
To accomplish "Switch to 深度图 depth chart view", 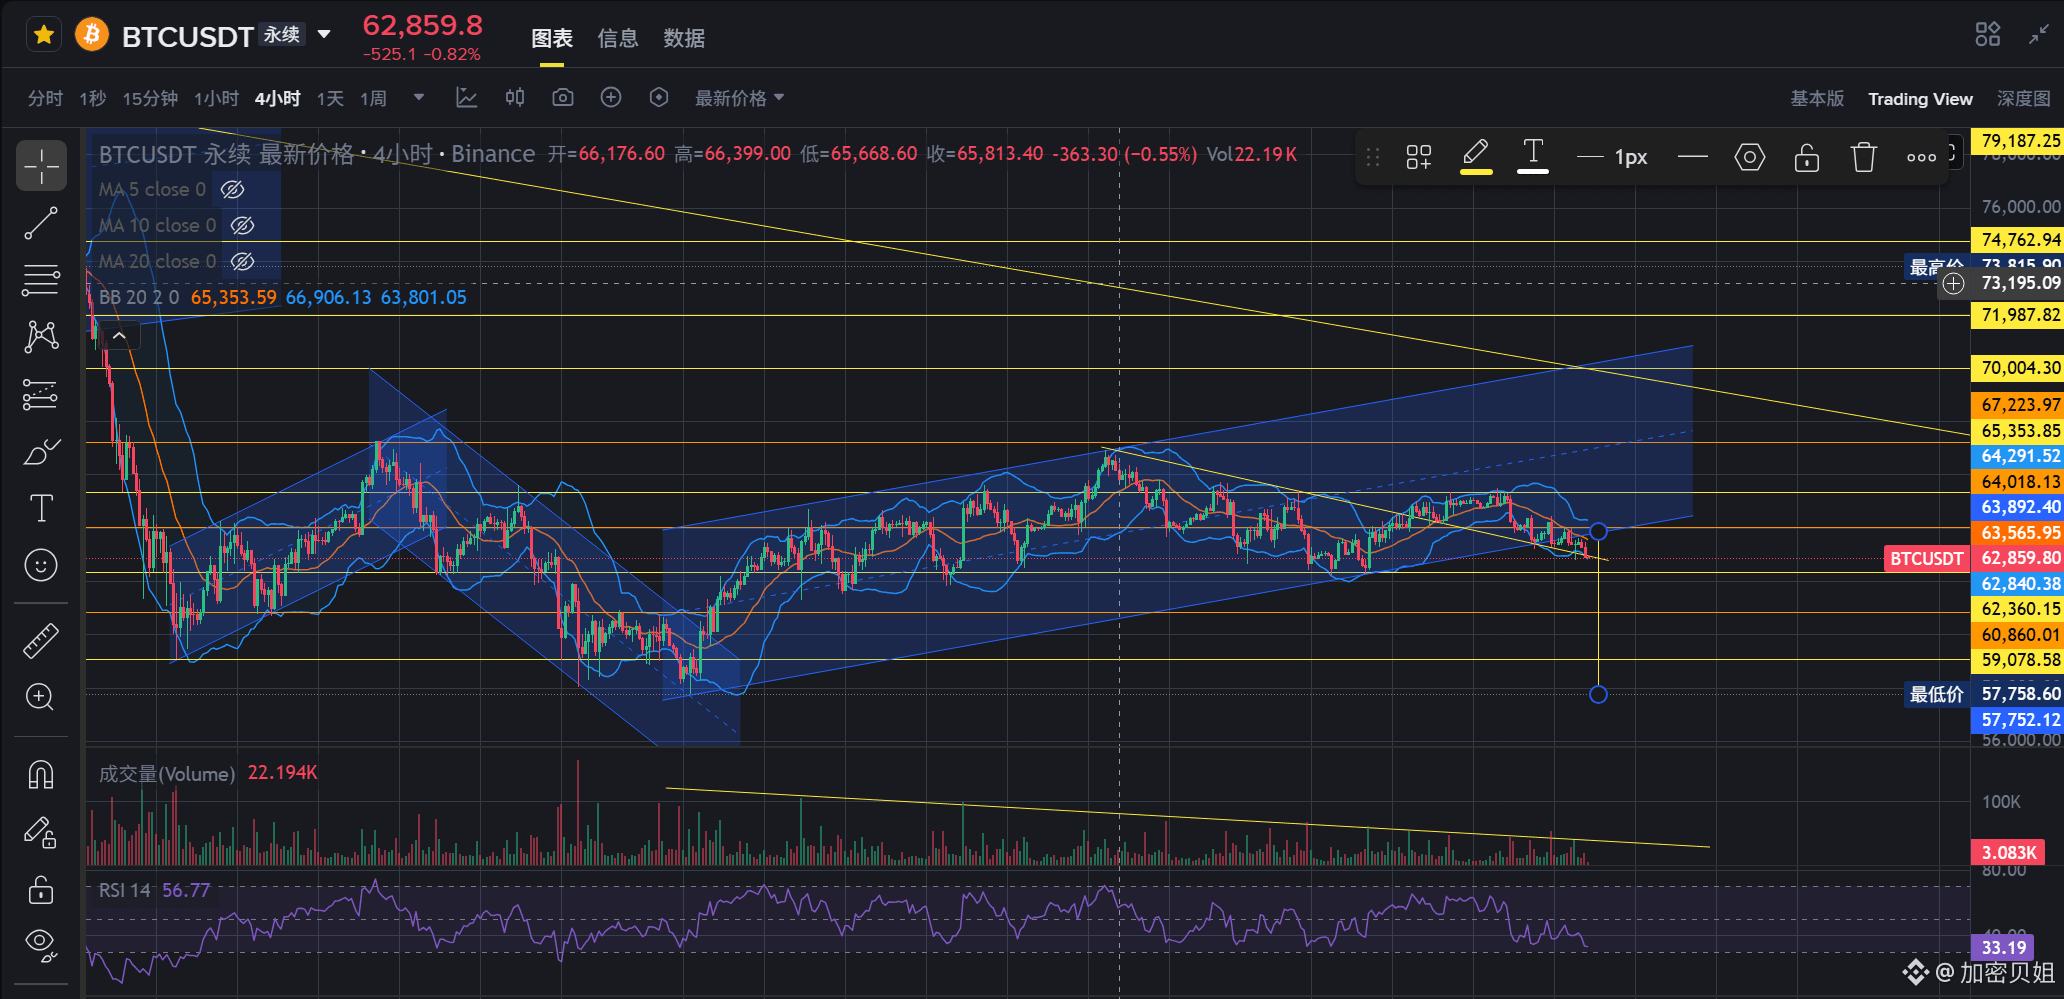I will pyautogui.click(x=2023, y=98).
